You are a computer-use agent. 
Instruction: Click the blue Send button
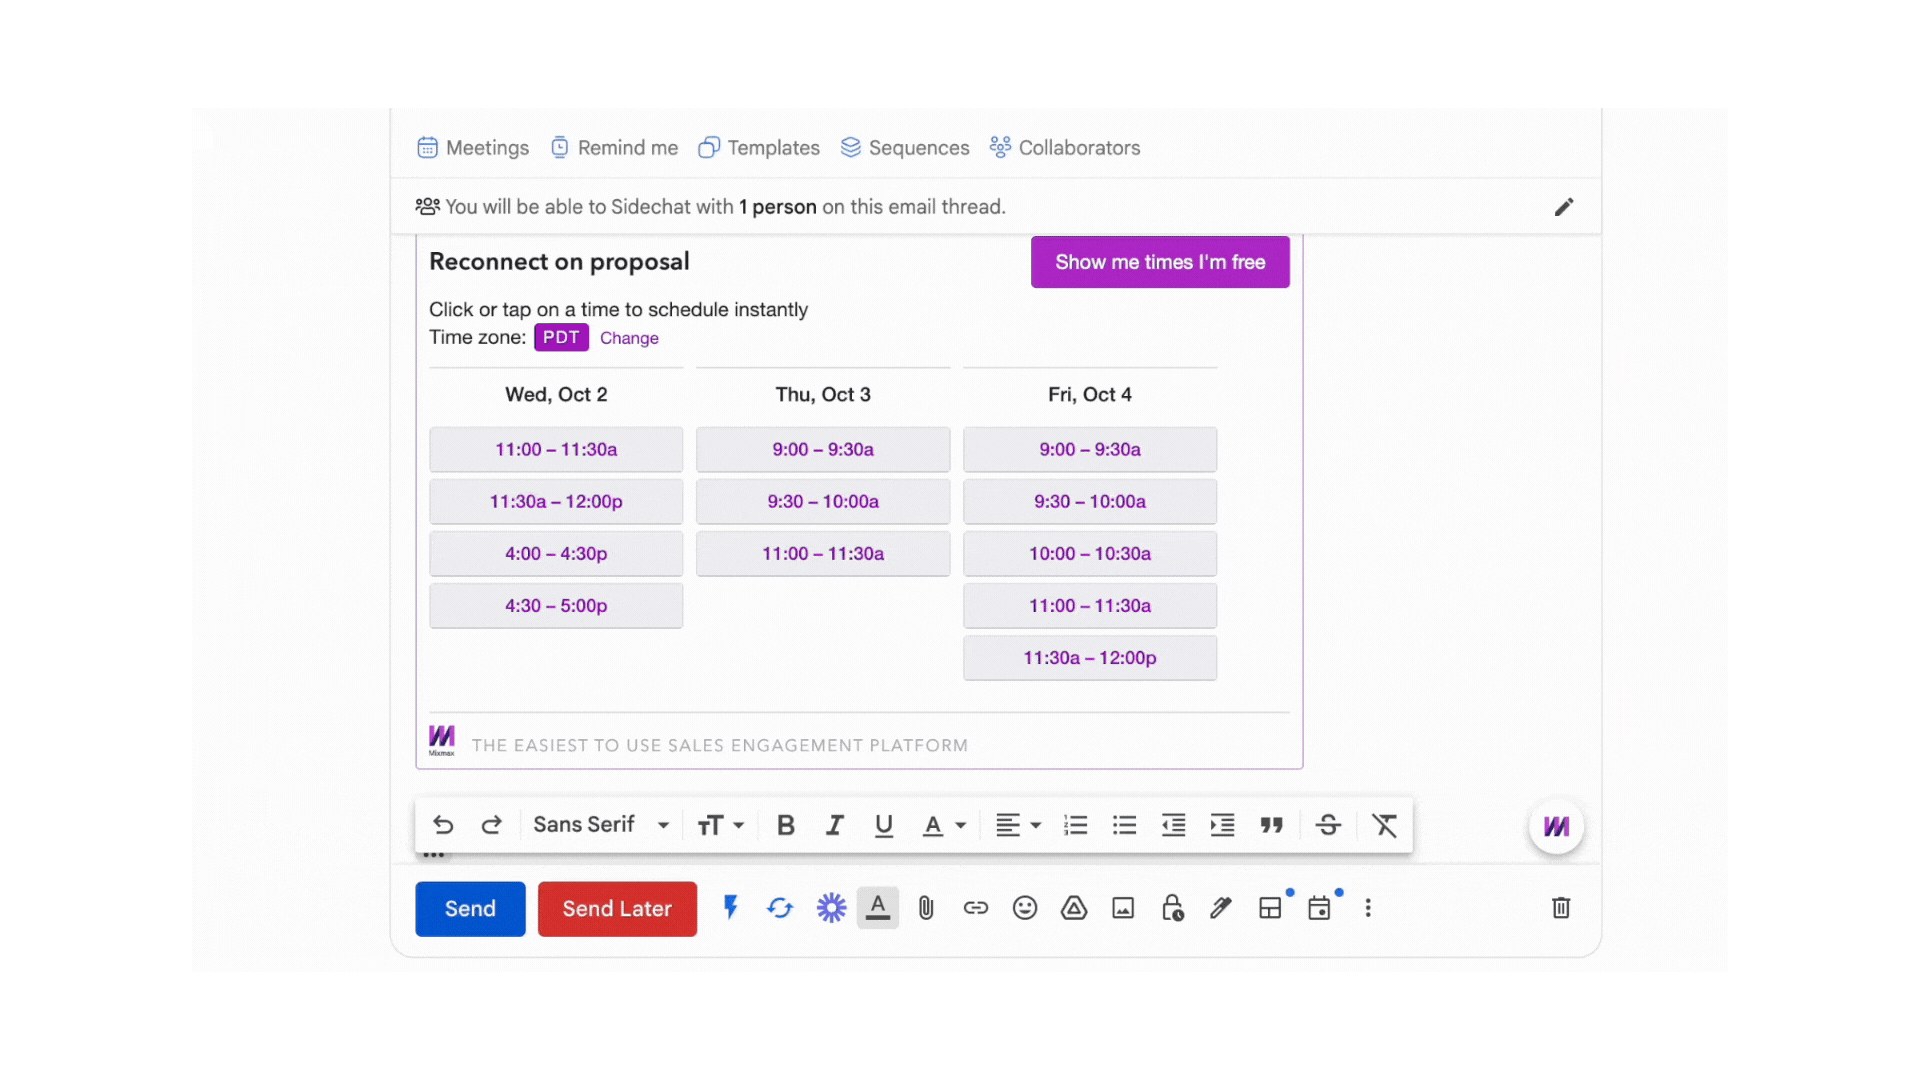pos(470,908)
